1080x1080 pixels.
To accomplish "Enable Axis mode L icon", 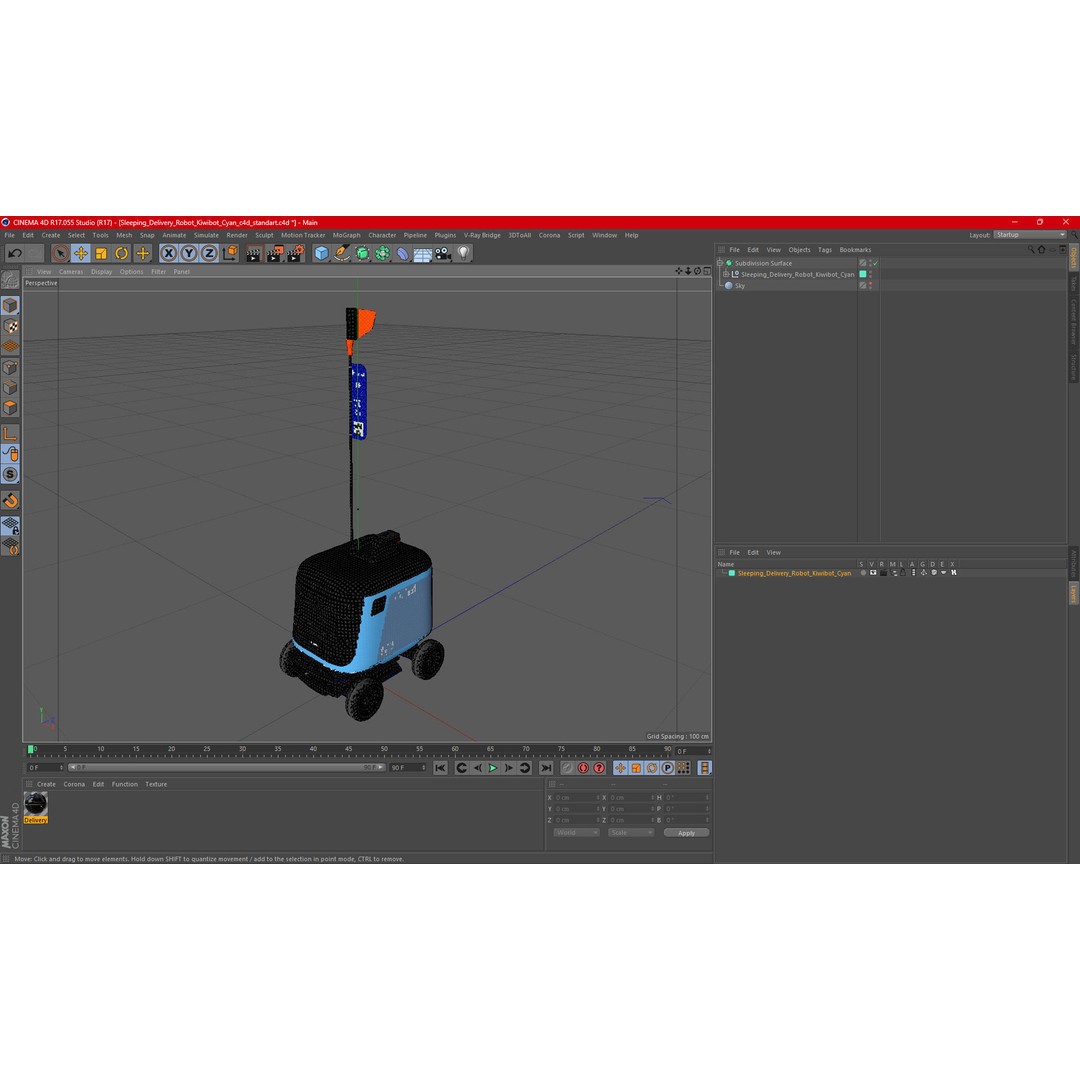I will pyautogui.click(x=10, y=433).
